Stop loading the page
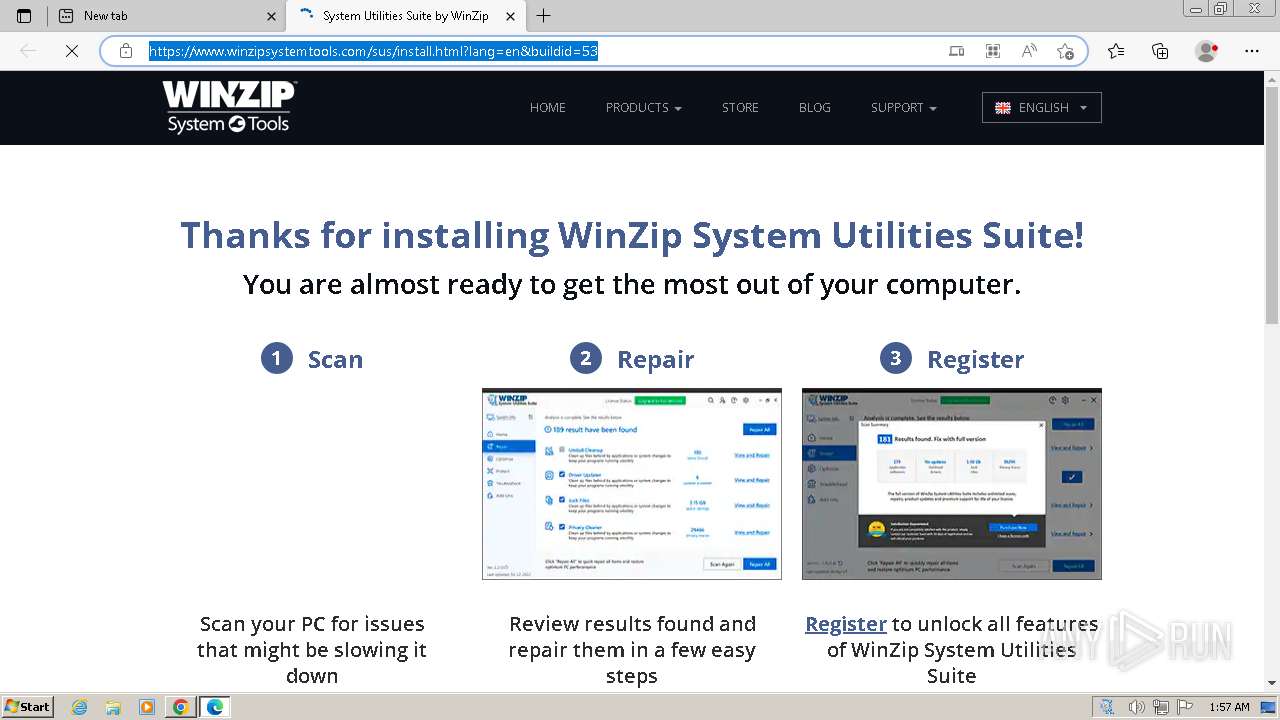1280x720 pixels. 71,51
